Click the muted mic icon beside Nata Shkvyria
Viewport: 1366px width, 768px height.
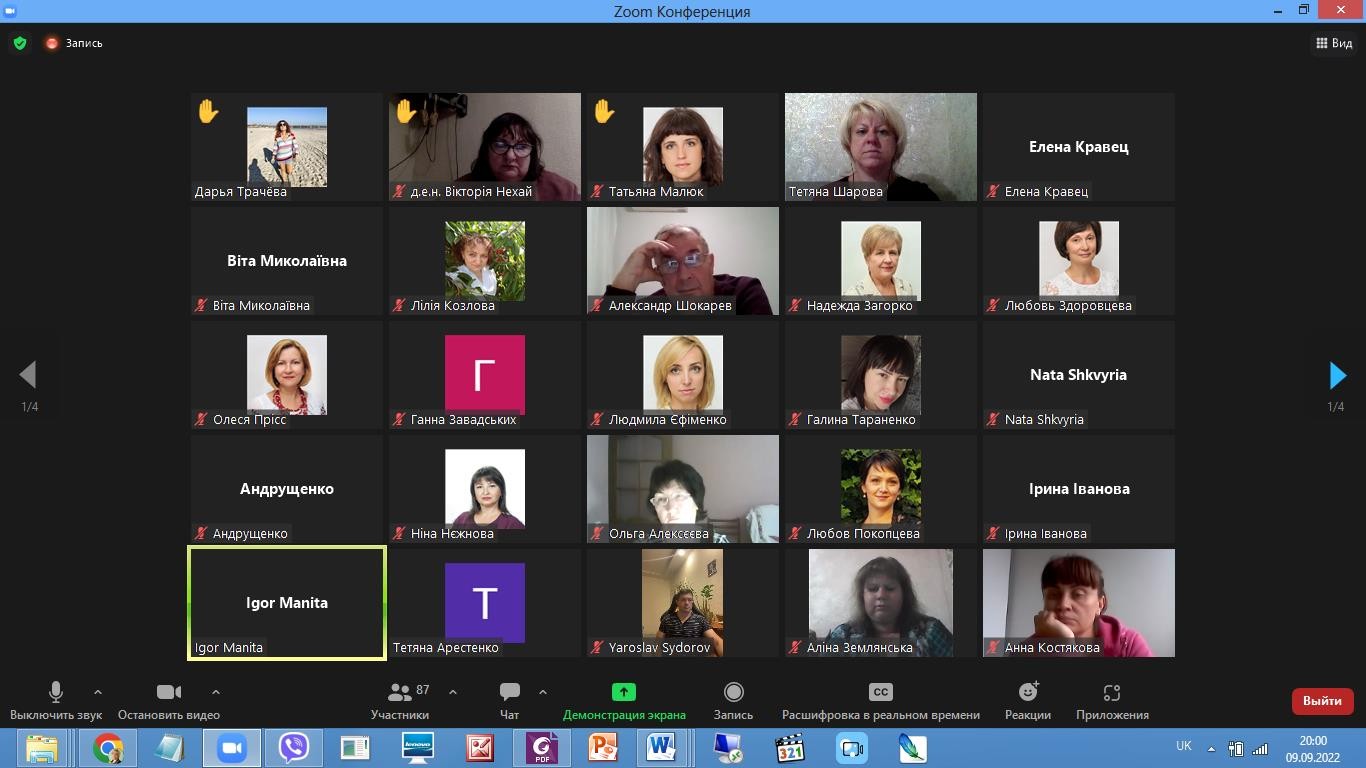994,419
